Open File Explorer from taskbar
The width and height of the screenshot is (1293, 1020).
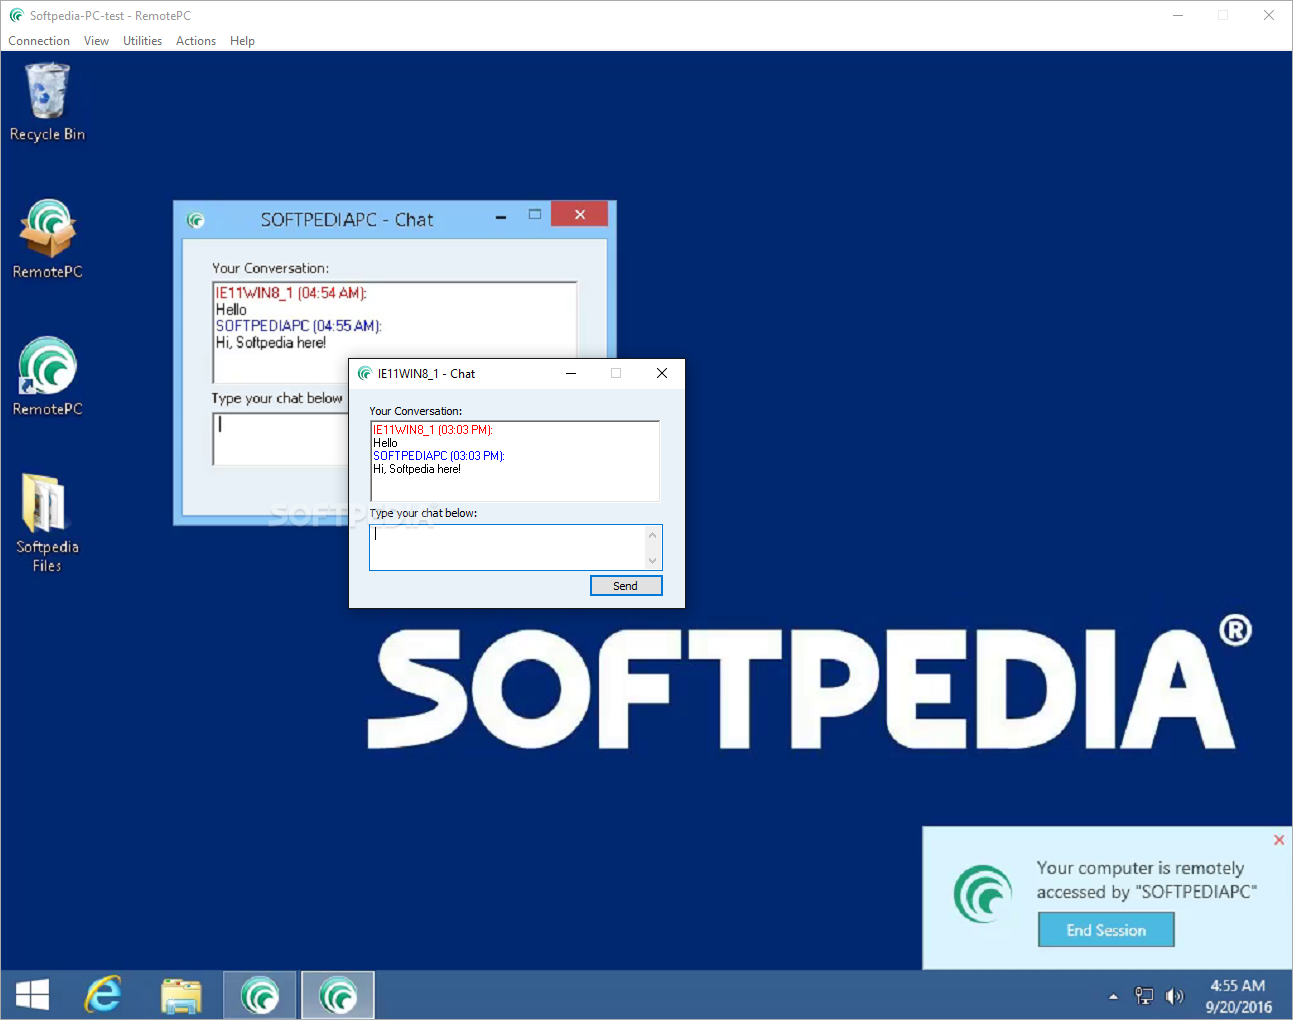click(x=181, y=995)
